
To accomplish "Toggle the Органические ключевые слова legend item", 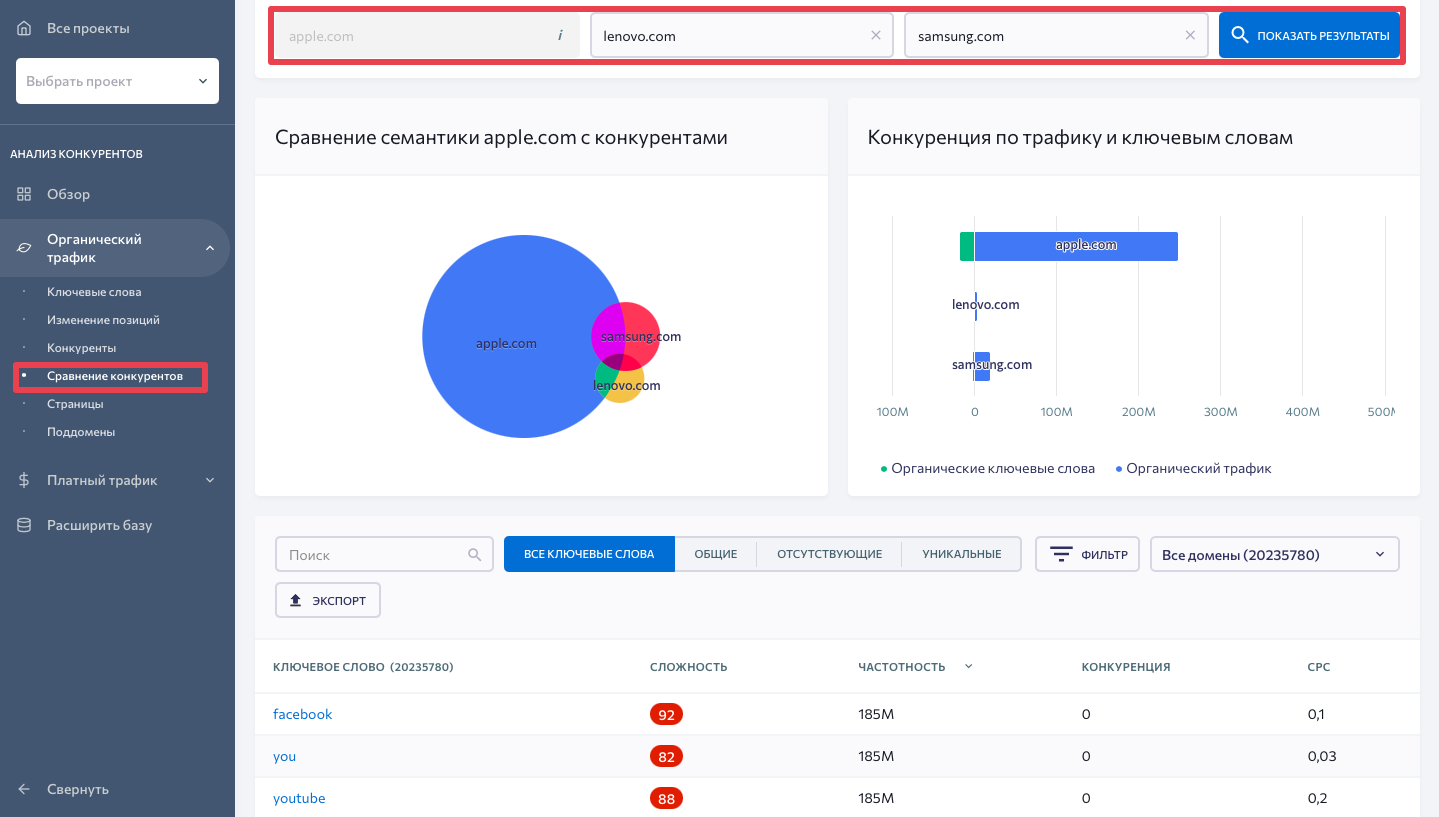I will (988, 468).
